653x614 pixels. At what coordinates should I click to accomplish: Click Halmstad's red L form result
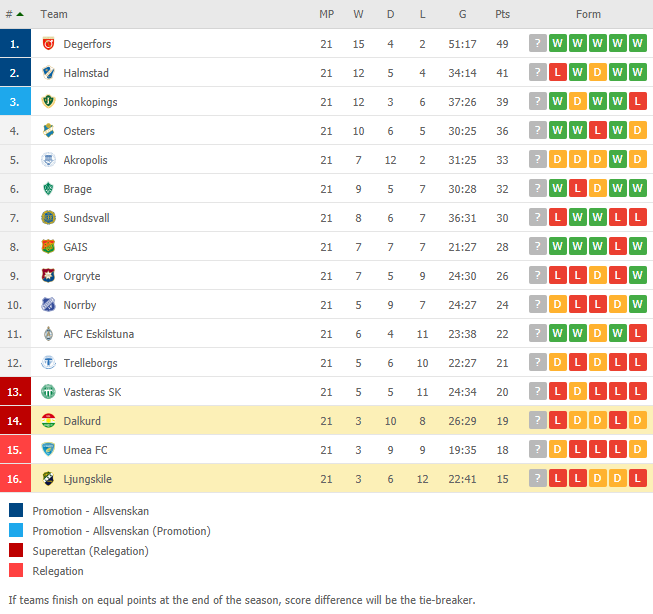tap(558, 72)
